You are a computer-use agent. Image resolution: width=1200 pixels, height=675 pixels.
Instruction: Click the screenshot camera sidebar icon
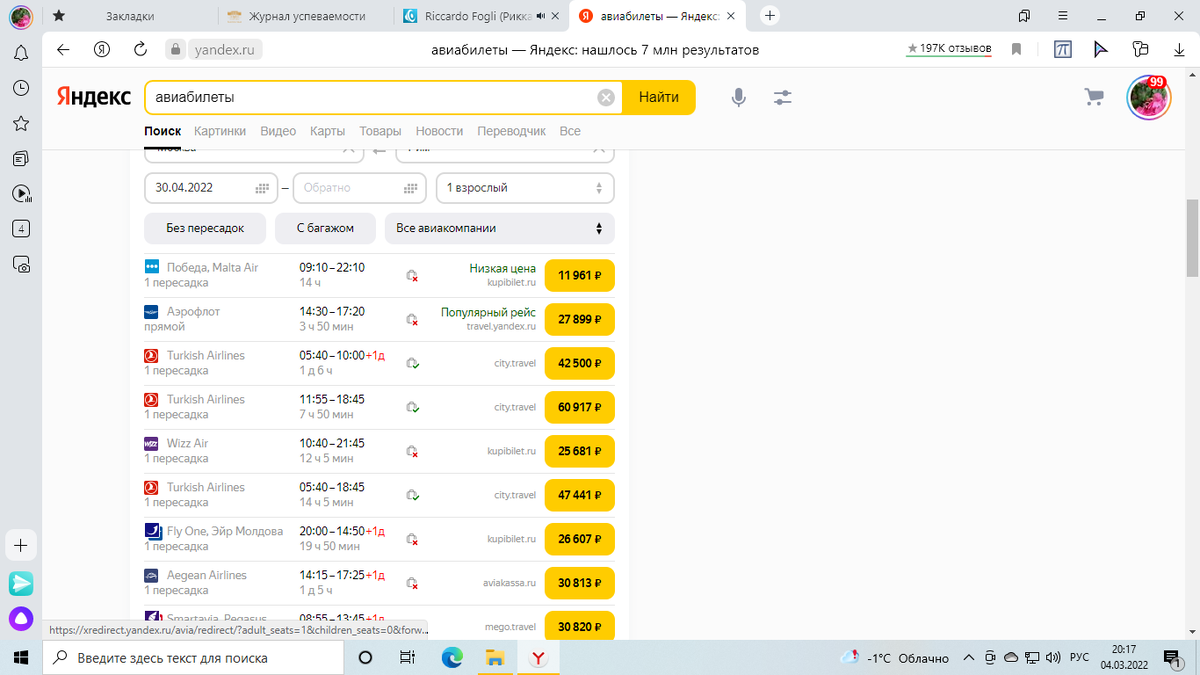click(21, 264)
